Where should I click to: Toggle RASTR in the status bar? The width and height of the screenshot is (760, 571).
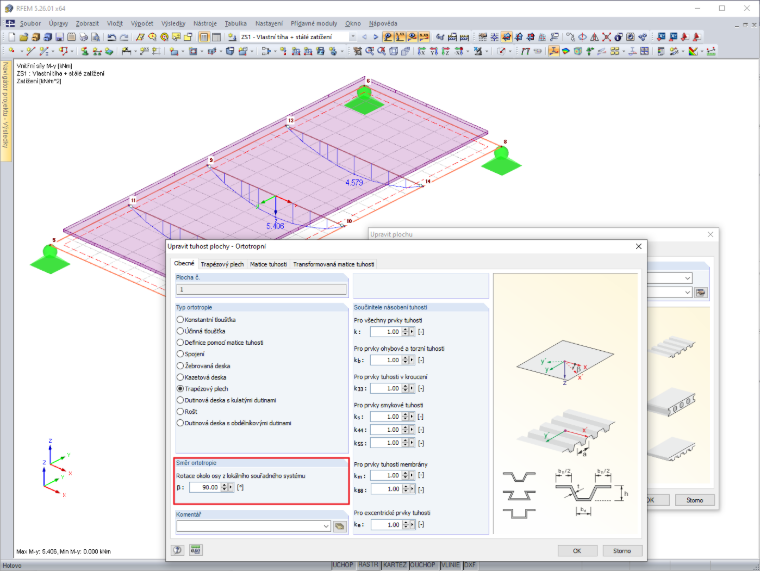tap(368, 565)
